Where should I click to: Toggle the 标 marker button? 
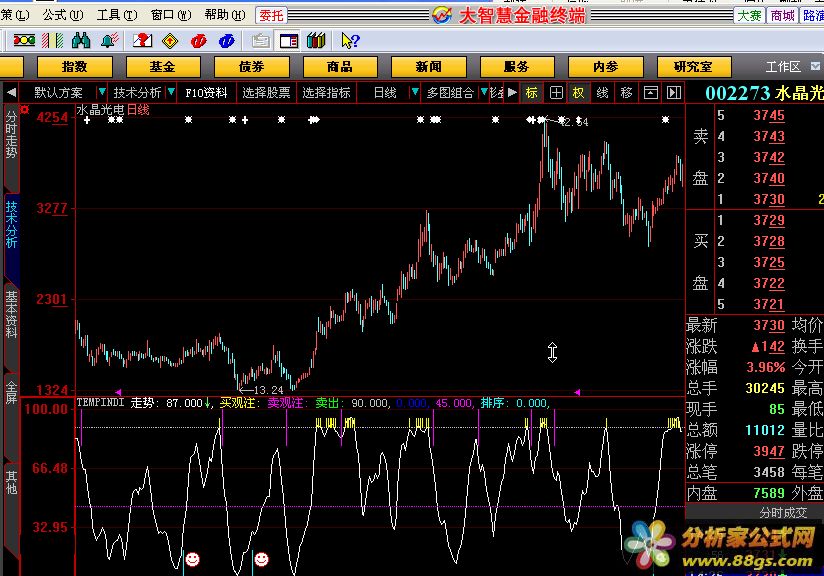coord(532,93)
